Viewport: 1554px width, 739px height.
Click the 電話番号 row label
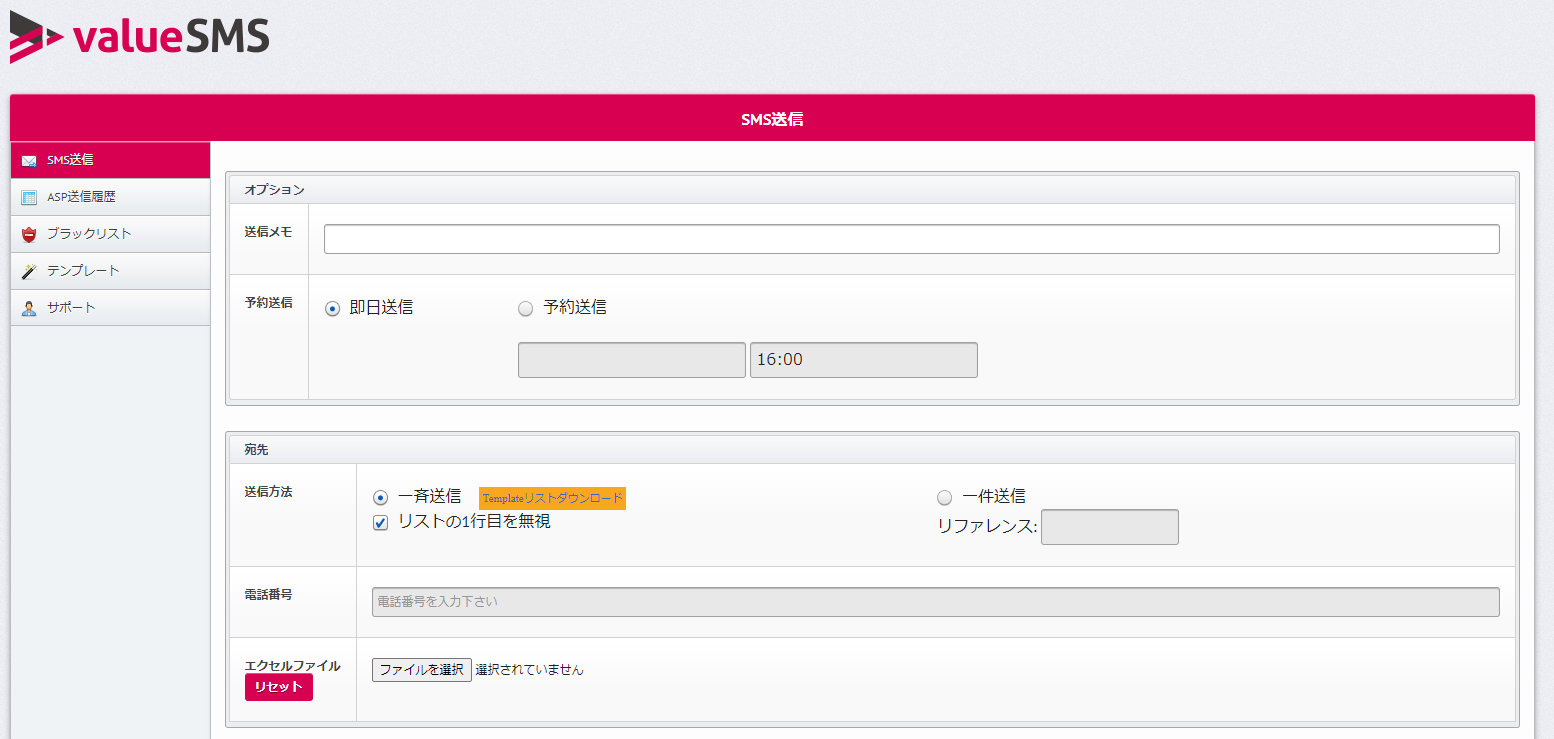pos(269,594)
